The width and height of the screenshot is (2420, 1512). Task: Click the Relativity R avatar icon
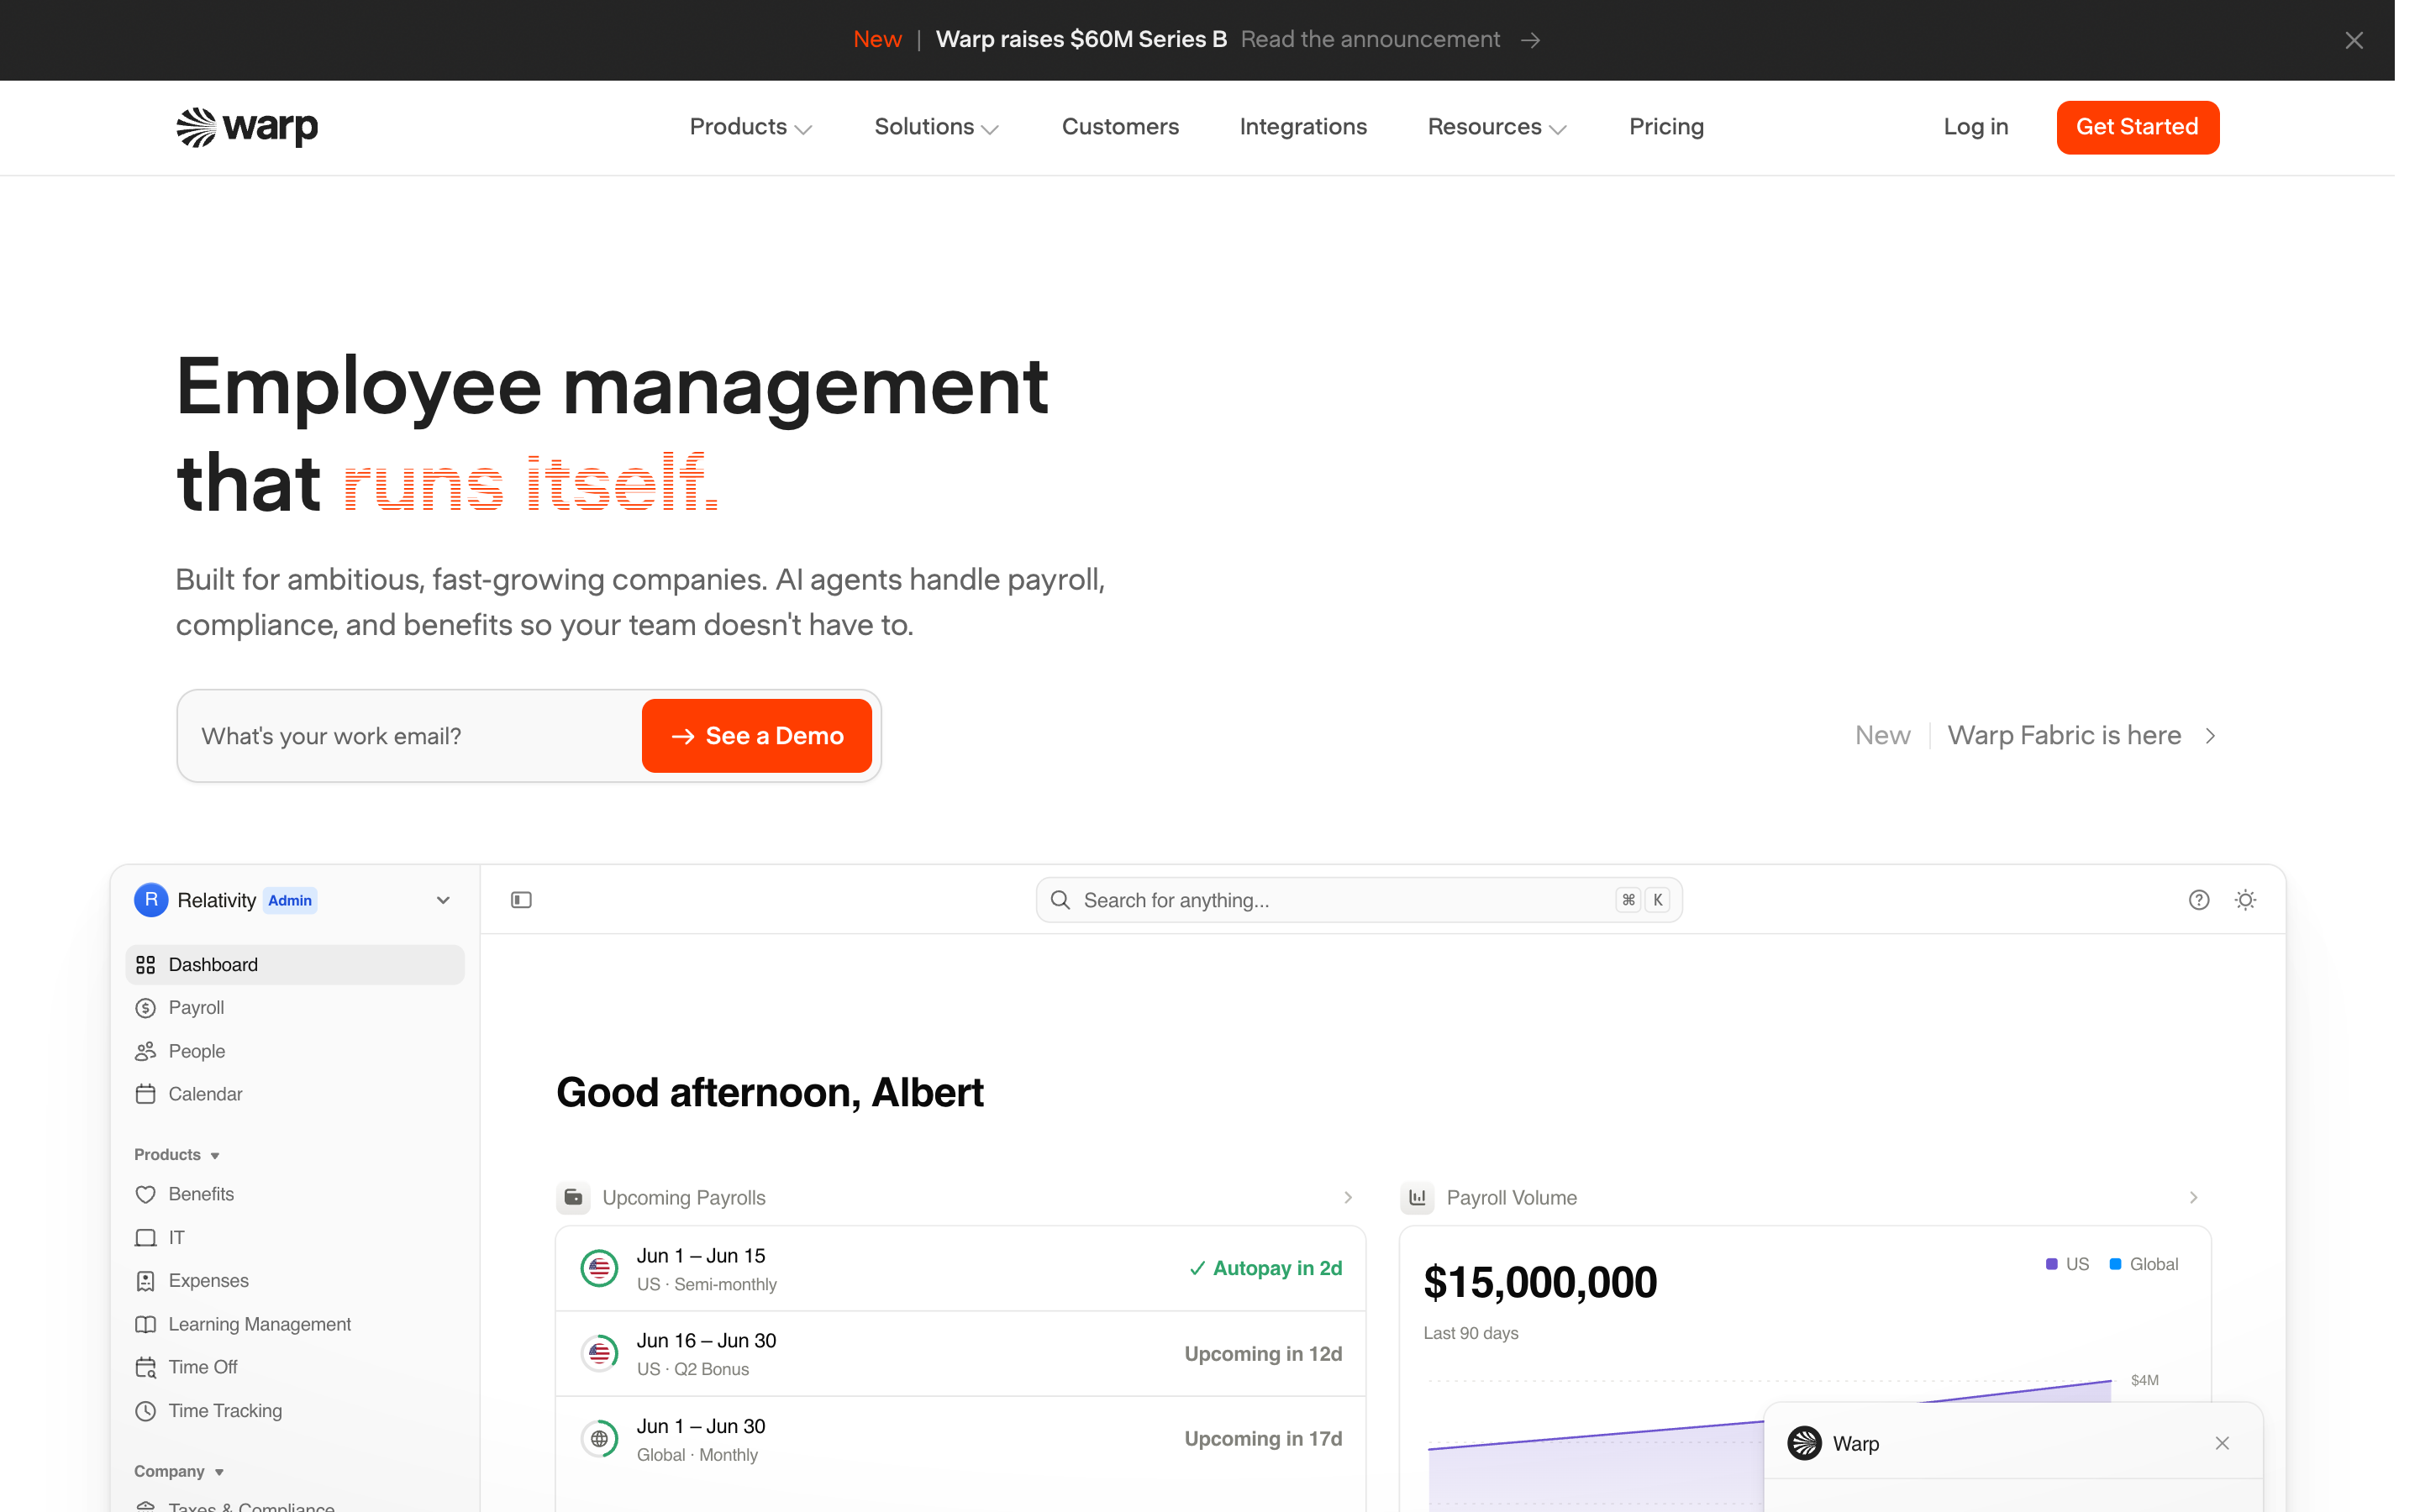coord(151,900)
